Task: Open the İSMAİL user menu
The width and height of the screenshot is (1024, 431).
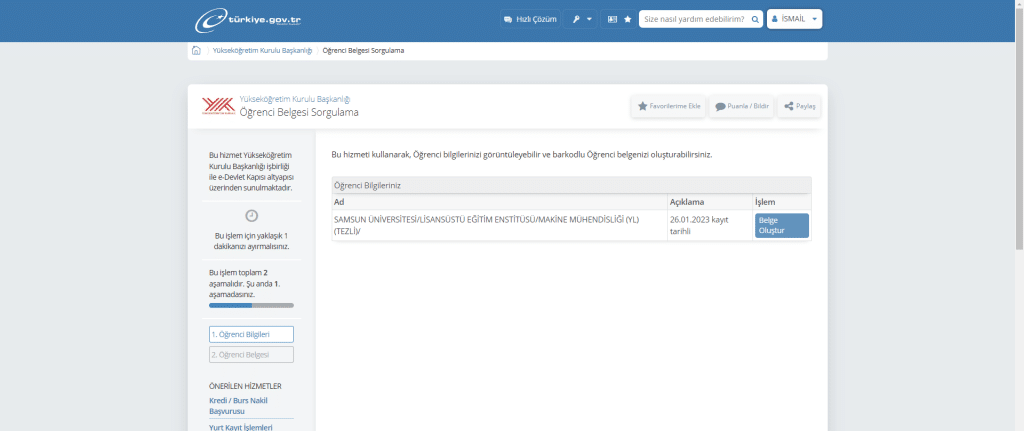Action: [795, 19]
